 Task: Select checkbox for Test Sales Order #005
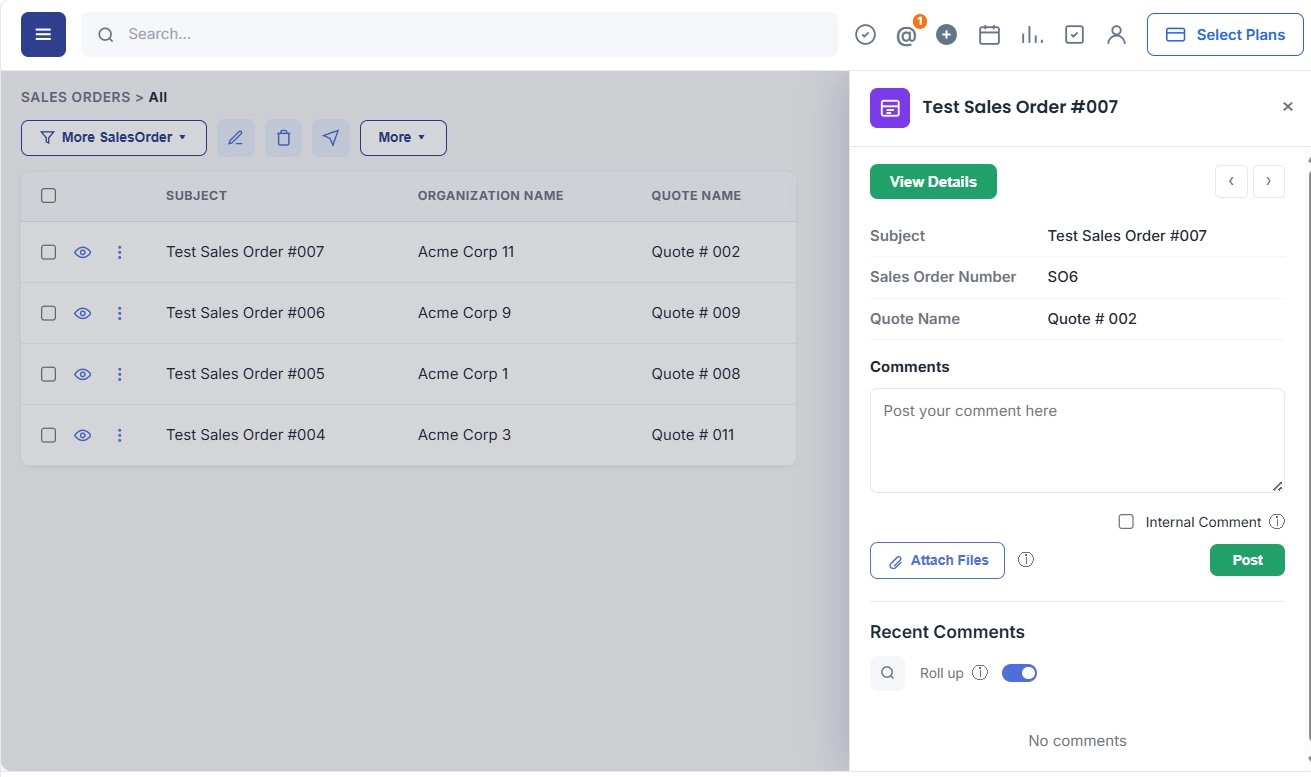point(48,374)
